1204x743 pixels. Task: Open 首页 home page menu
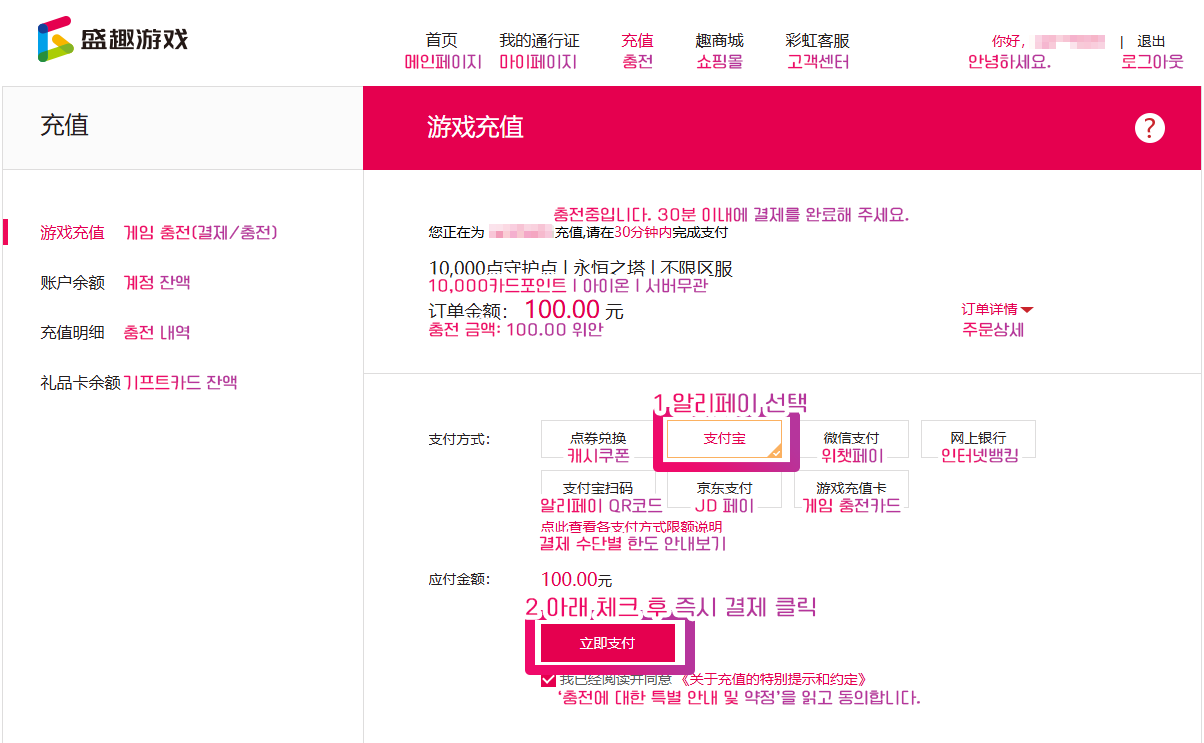(441, 41)
